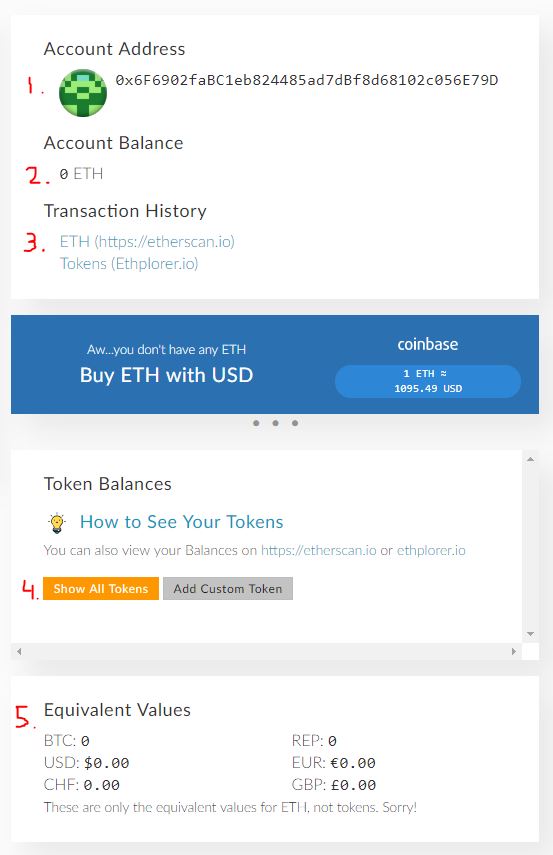Click the horizontal scrollbar right arrow
This screenshot has width=553, height=855.
[x=513, y=651]
